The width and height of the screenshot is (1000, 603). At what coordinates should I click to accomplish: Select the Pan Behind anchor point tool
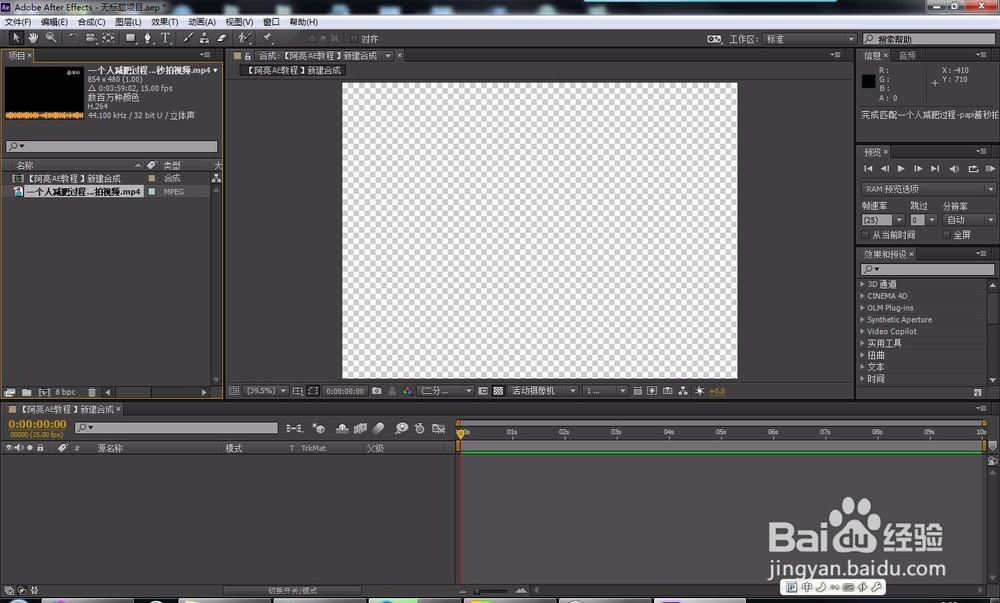pyautogui.click(x=108, y=38)
